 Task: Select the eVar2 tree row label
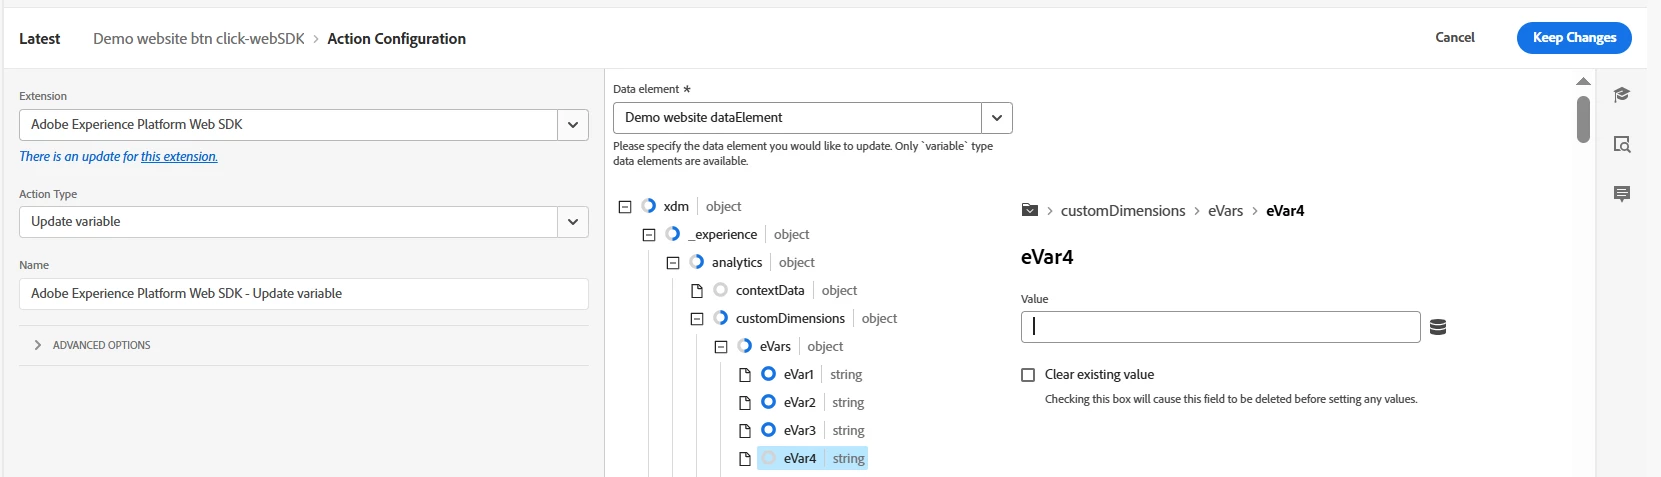click(799, 402)
